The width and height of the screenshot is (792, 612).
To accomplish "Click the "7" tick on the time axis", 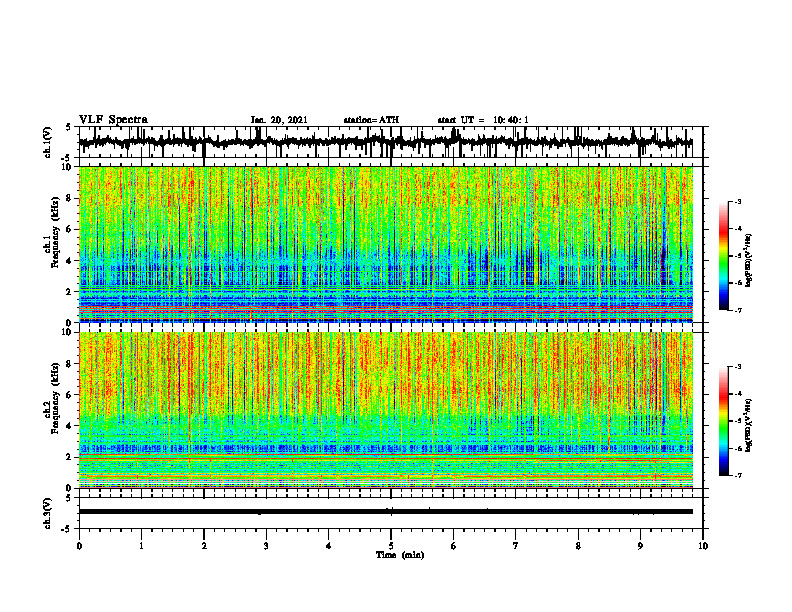I will point(516,546).
